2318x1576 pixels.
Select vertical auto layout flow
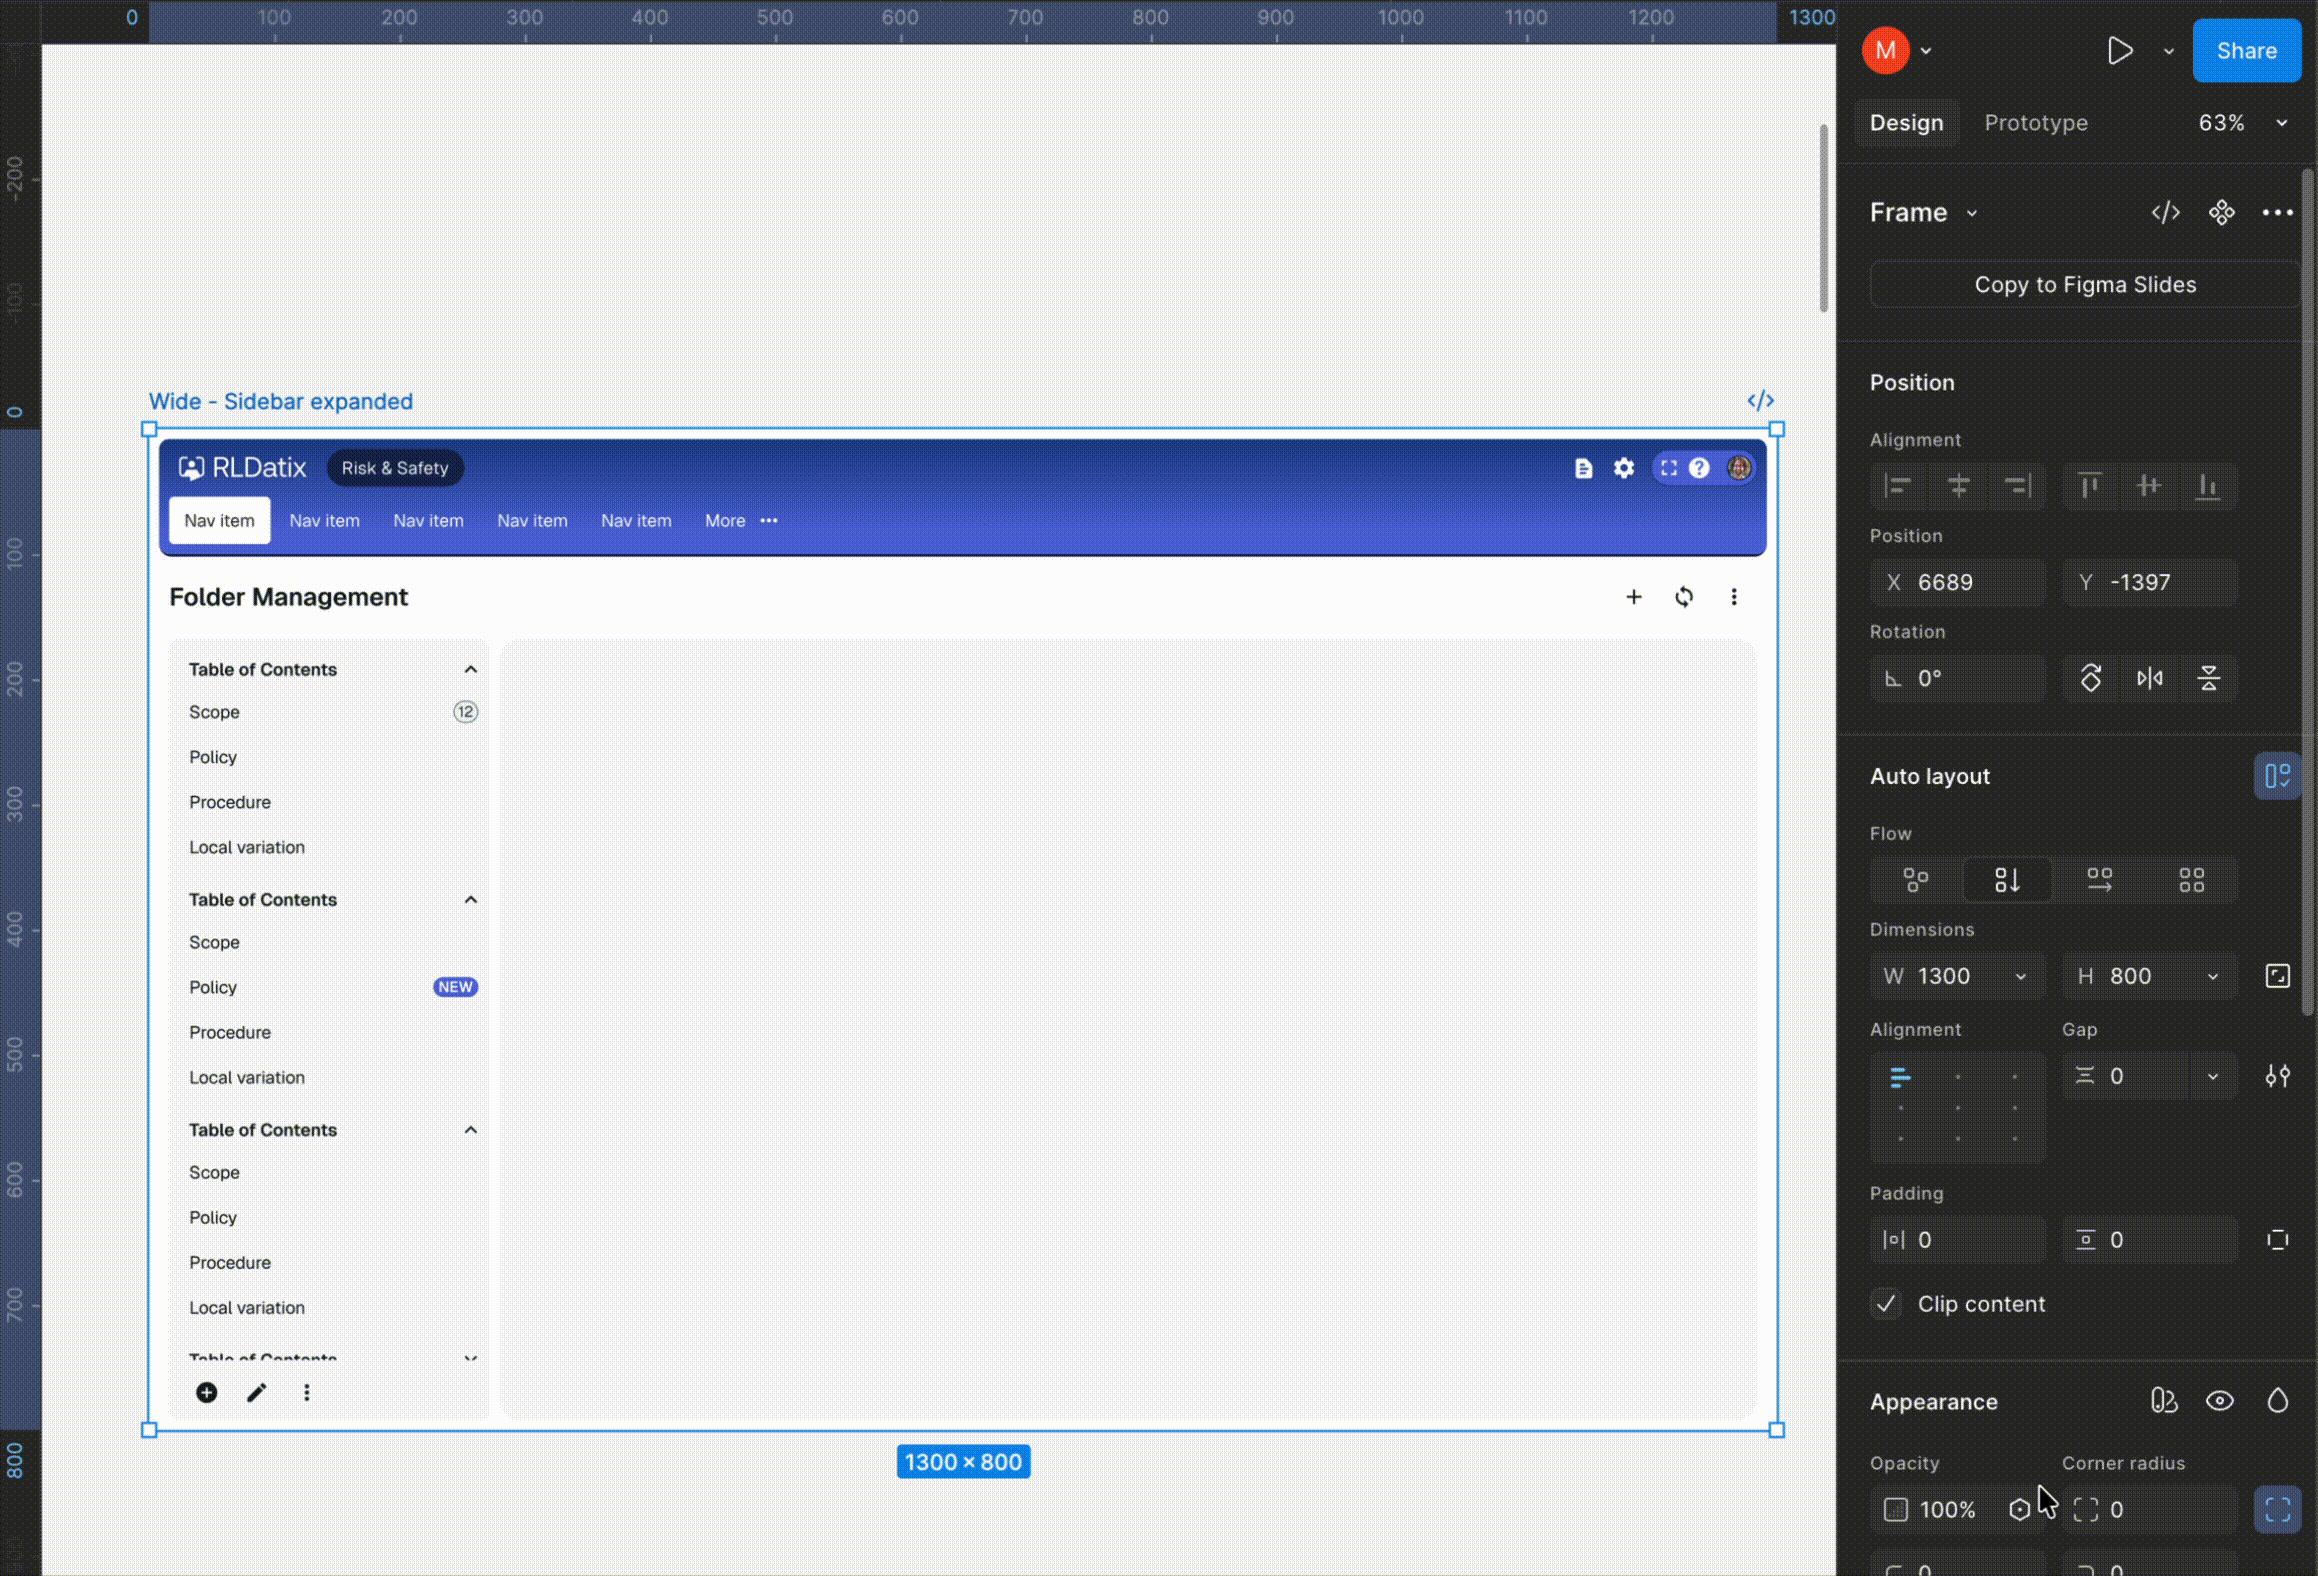2006,880
